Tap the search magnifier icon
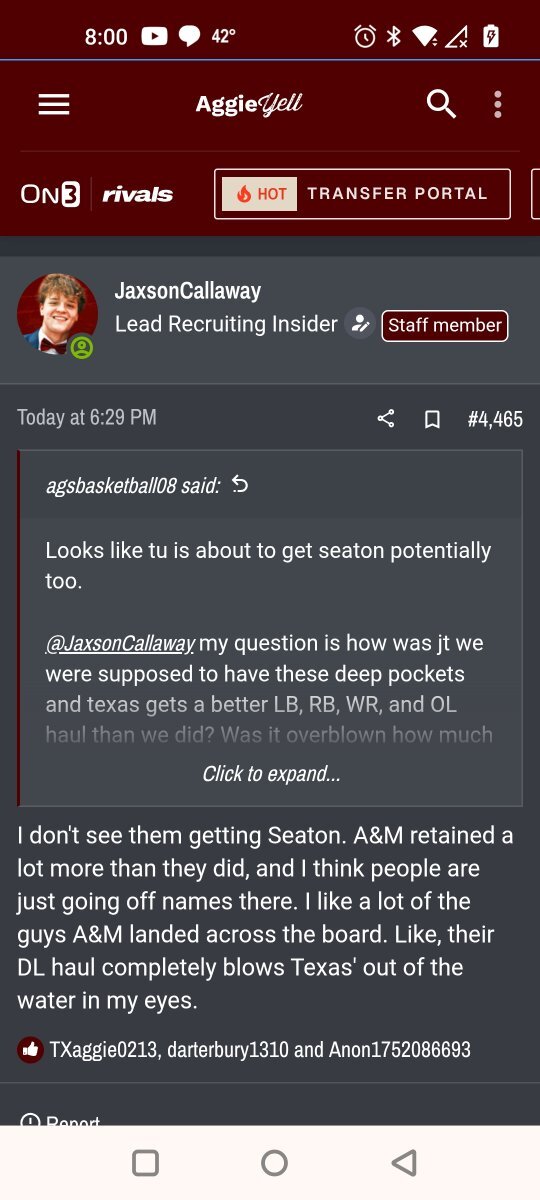Viewport: 540px width, 1200px height. coord(441,103)
